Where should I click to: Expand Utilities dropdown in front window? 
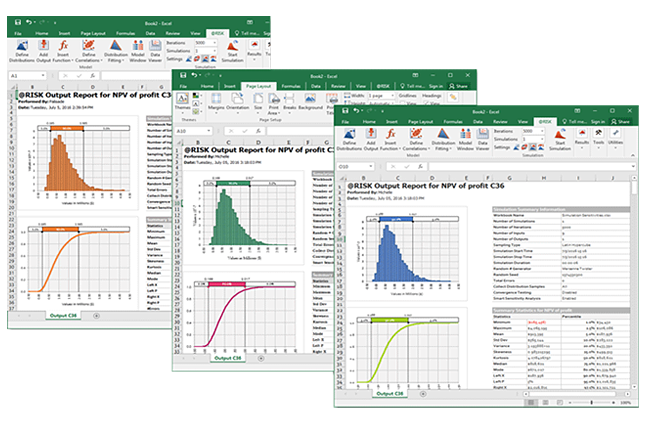pyautogui.click(x=615, y=147)
